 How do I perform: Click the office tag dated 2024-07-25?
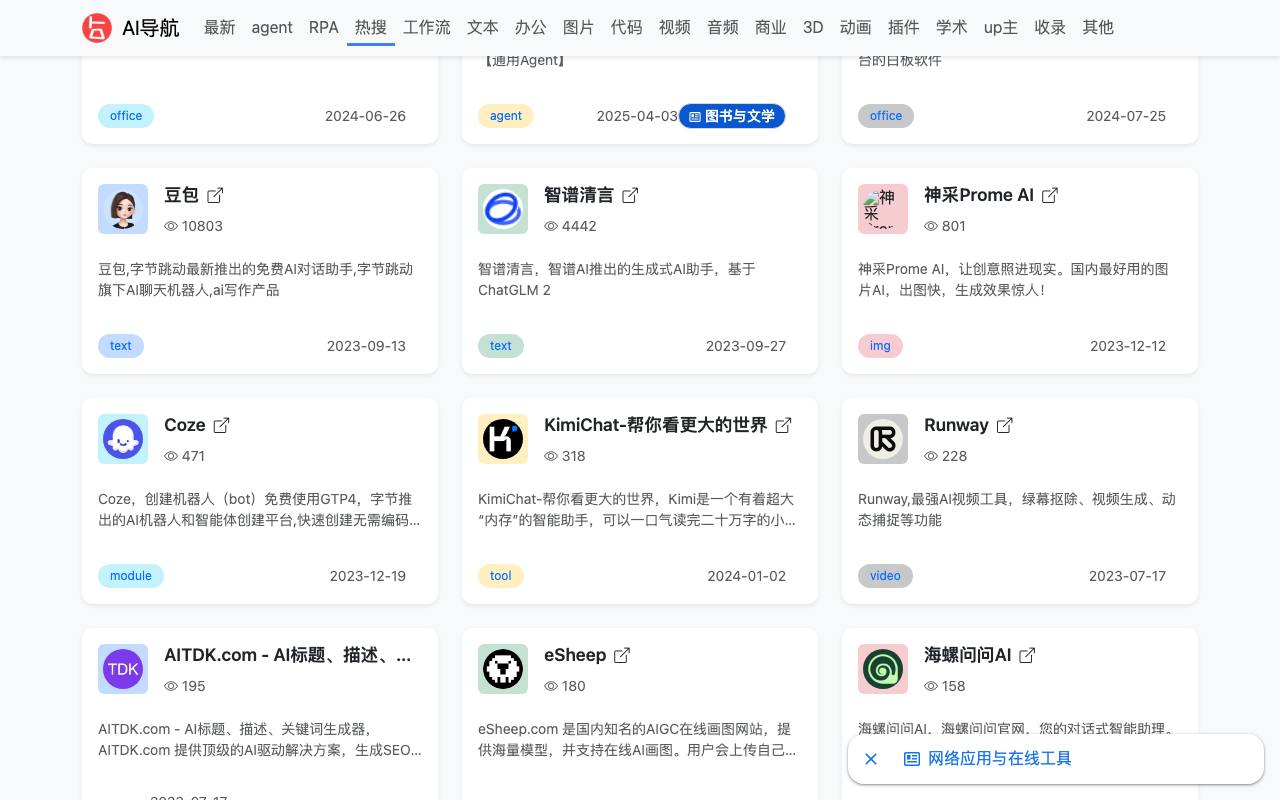point(886,116)
